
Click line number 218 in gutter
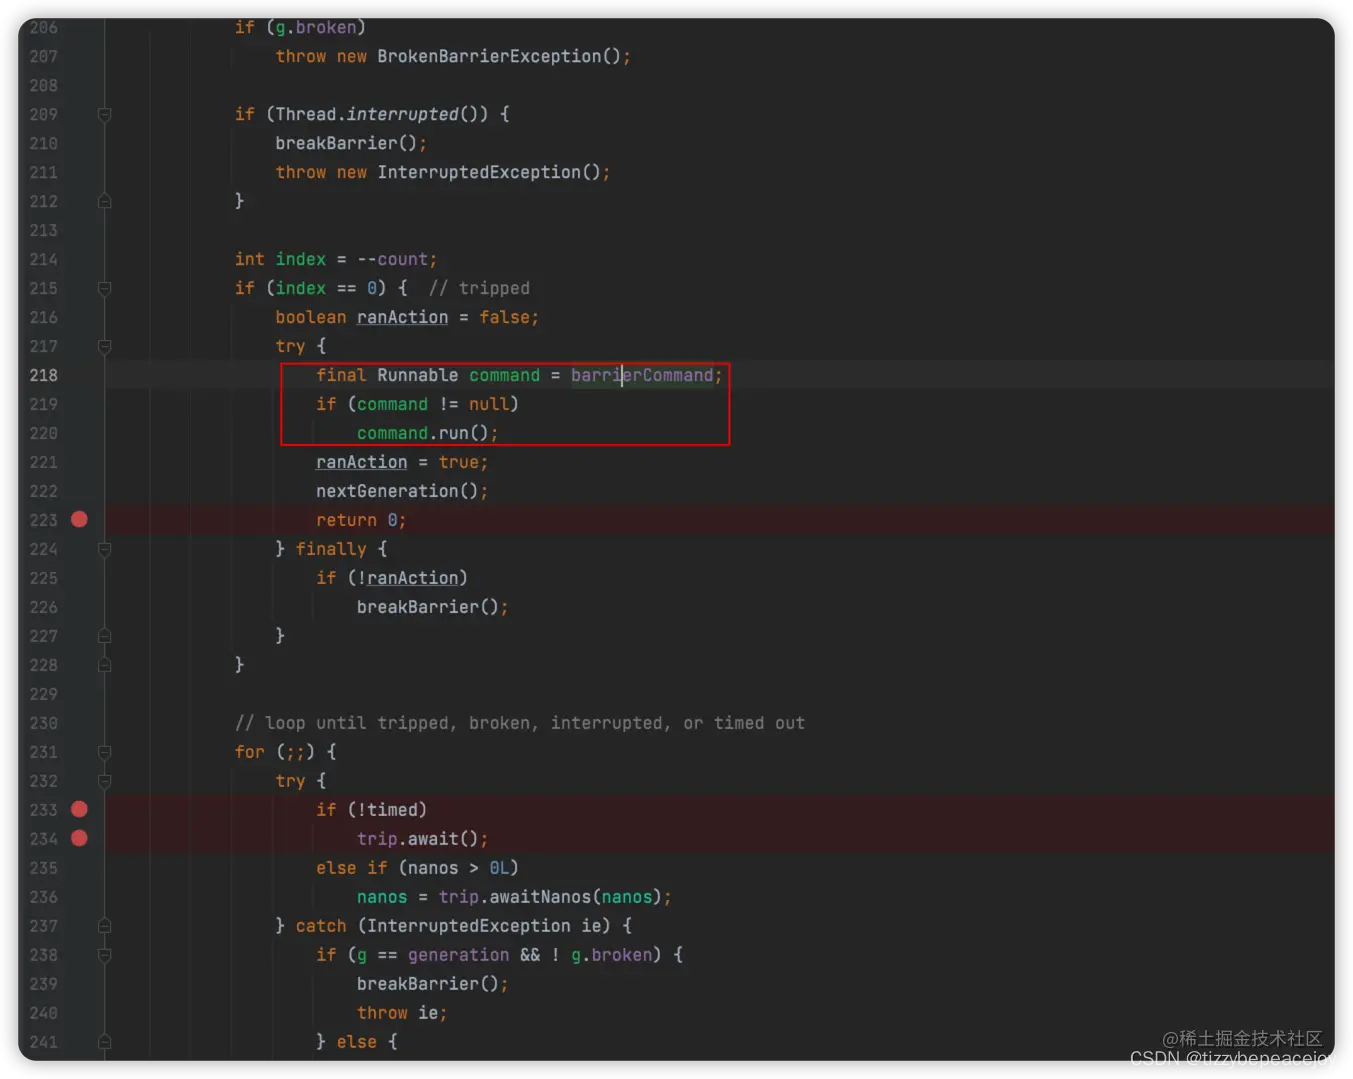pyautogui.click(x=43, y=375)
